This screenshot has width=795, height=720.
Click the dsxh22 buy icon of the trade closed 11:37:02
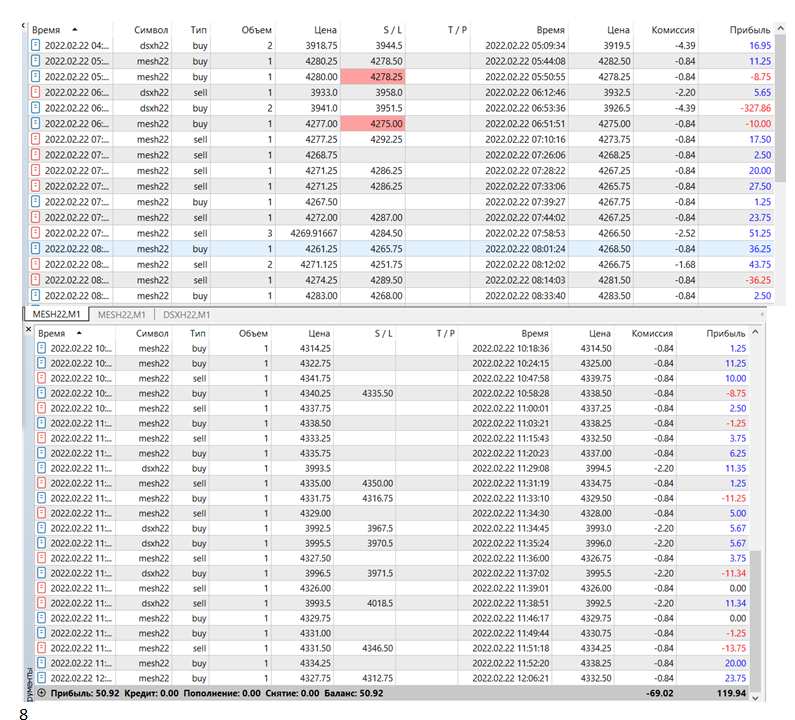[42, 573]
